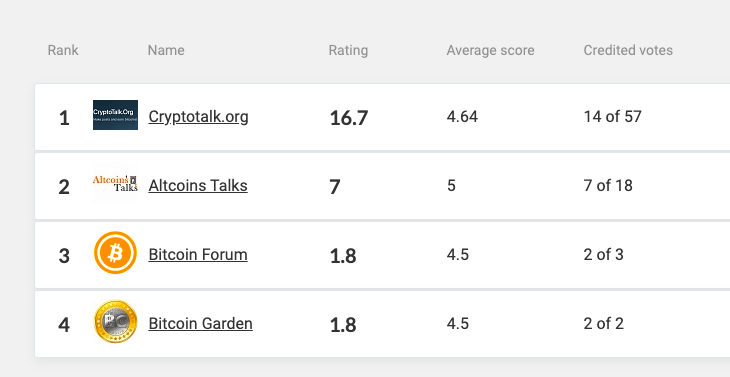
Task: Click the rank number 3 cell
Action: coord(64,256)
